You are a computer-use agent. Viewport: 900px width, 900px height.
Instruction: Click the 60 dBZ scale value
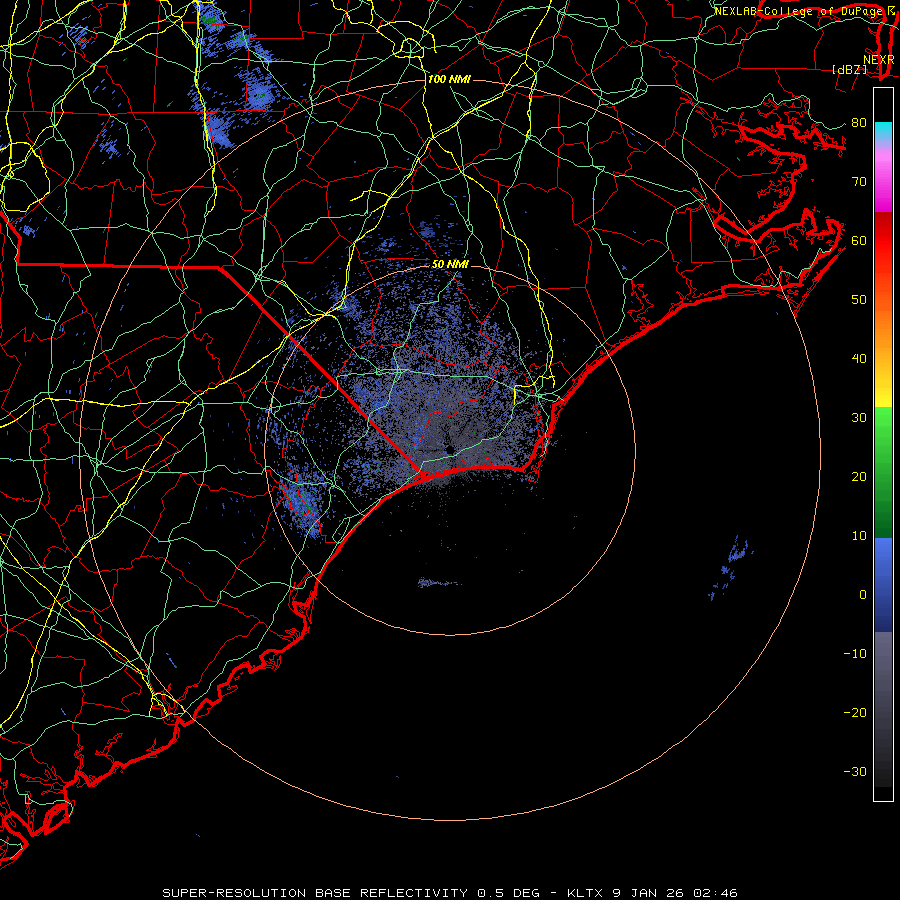[x=859, y=240]
